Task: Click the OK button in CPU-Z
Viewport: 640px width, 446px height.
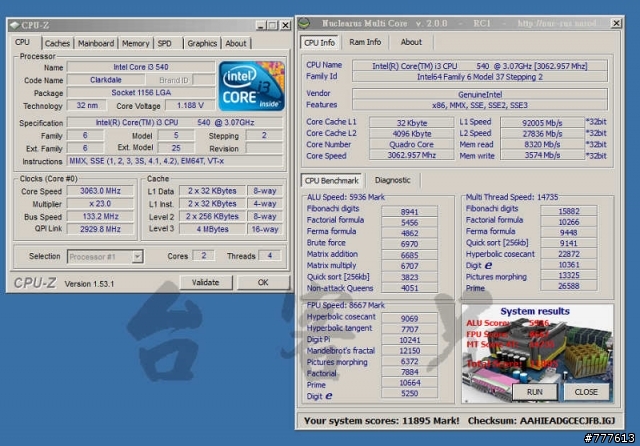Action: [x=263, y=282]
